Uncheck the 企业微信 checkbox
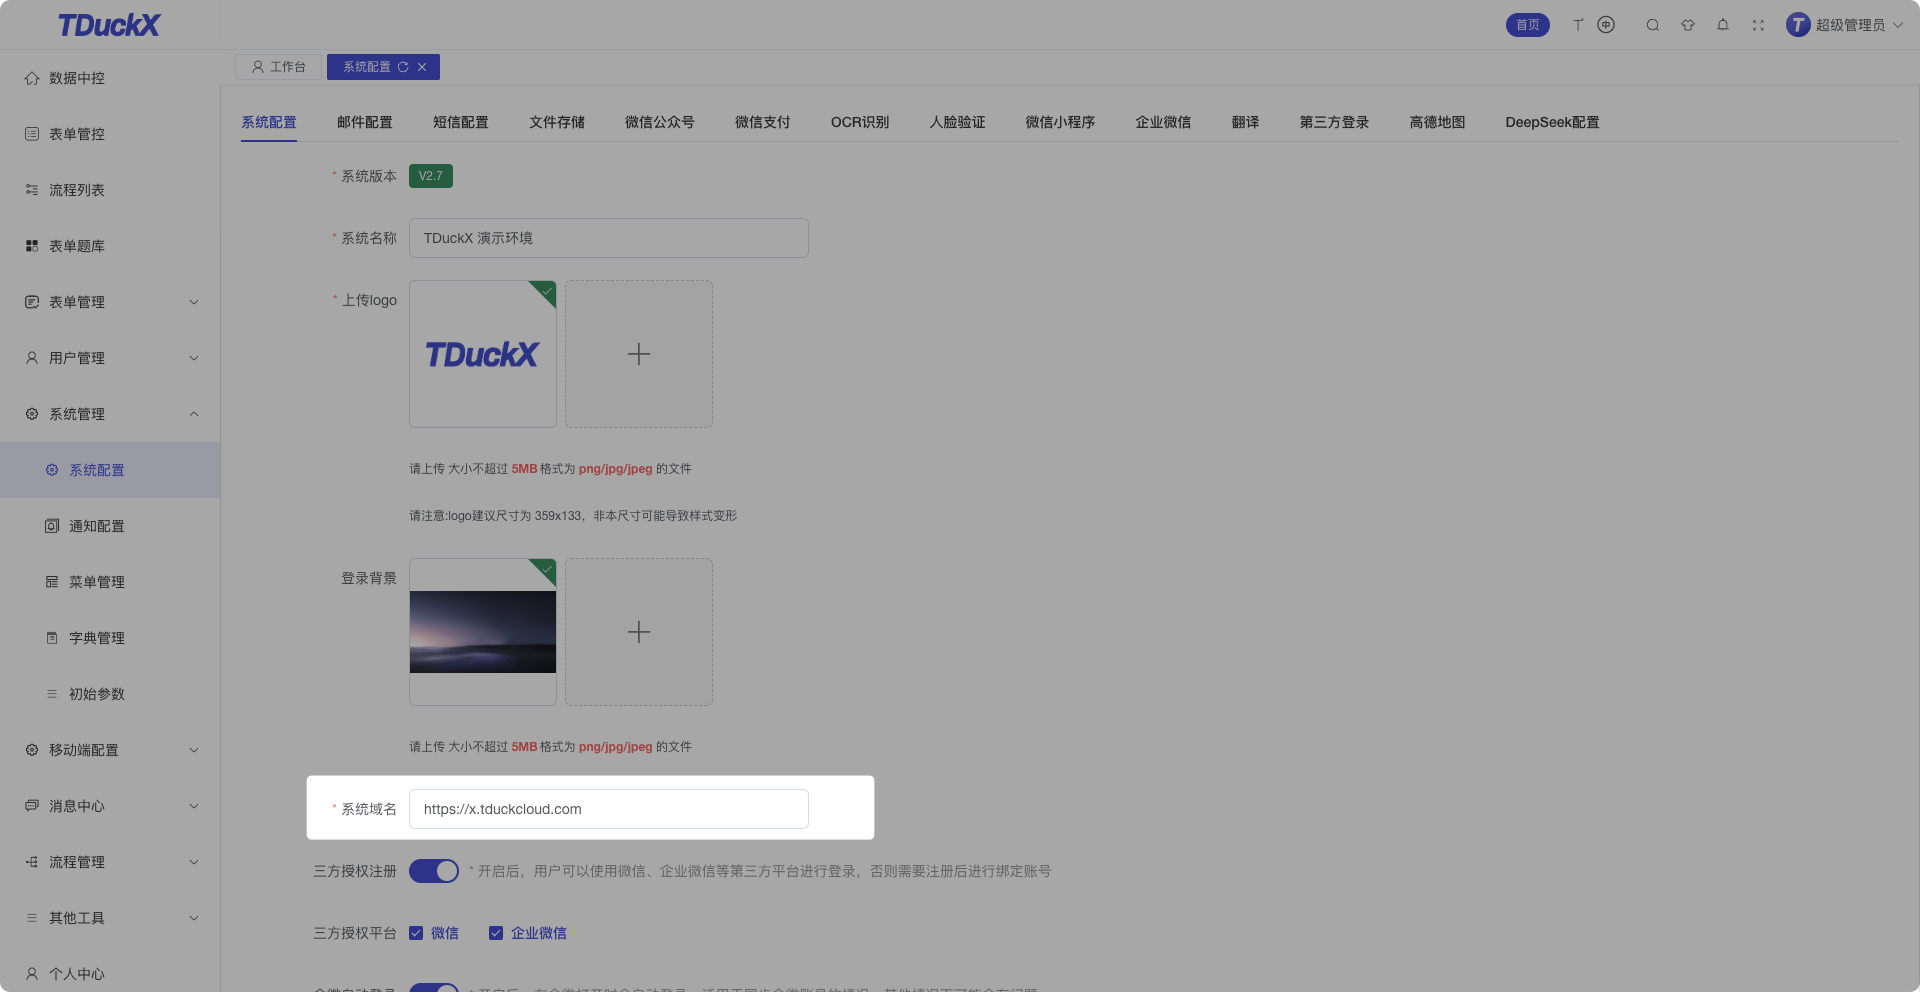The height and width of the screenshot is (992, 1920). click(x=496, y=933)
